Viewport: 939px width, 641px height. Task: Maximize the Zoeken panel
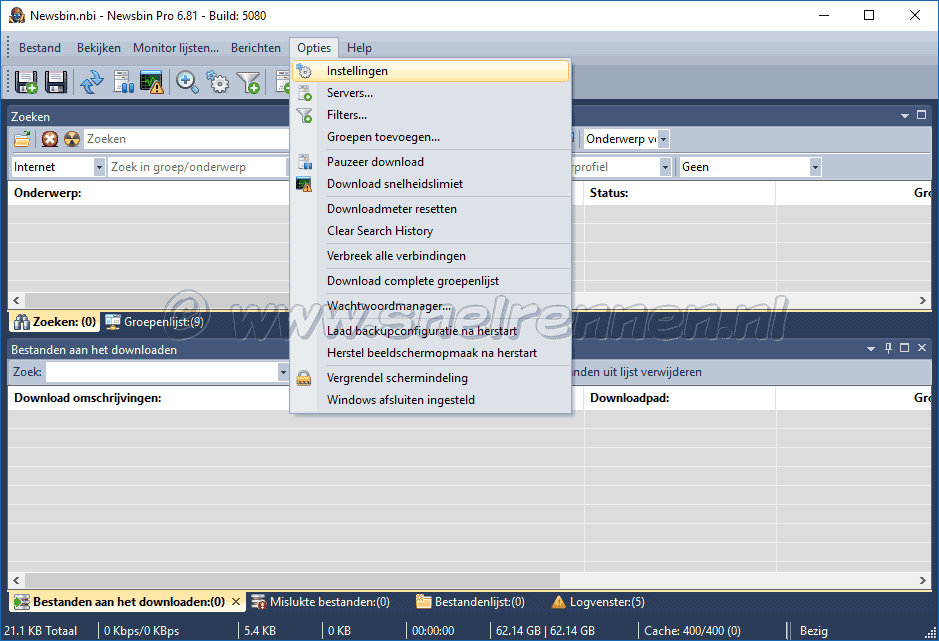click(x=922, y=115)
